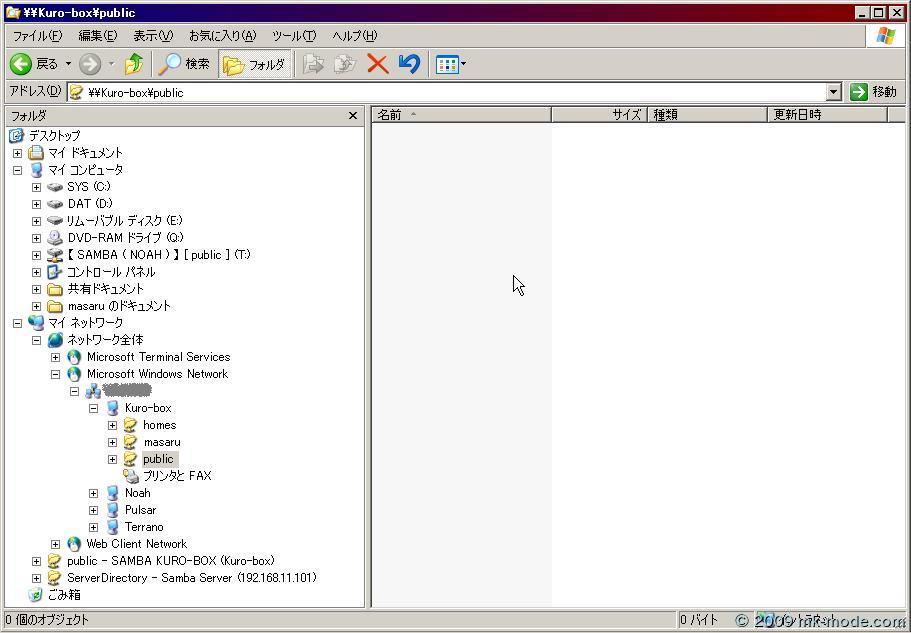Click the 移動 Go button
The width and height of the screenshot is (911, 633).
873,92
